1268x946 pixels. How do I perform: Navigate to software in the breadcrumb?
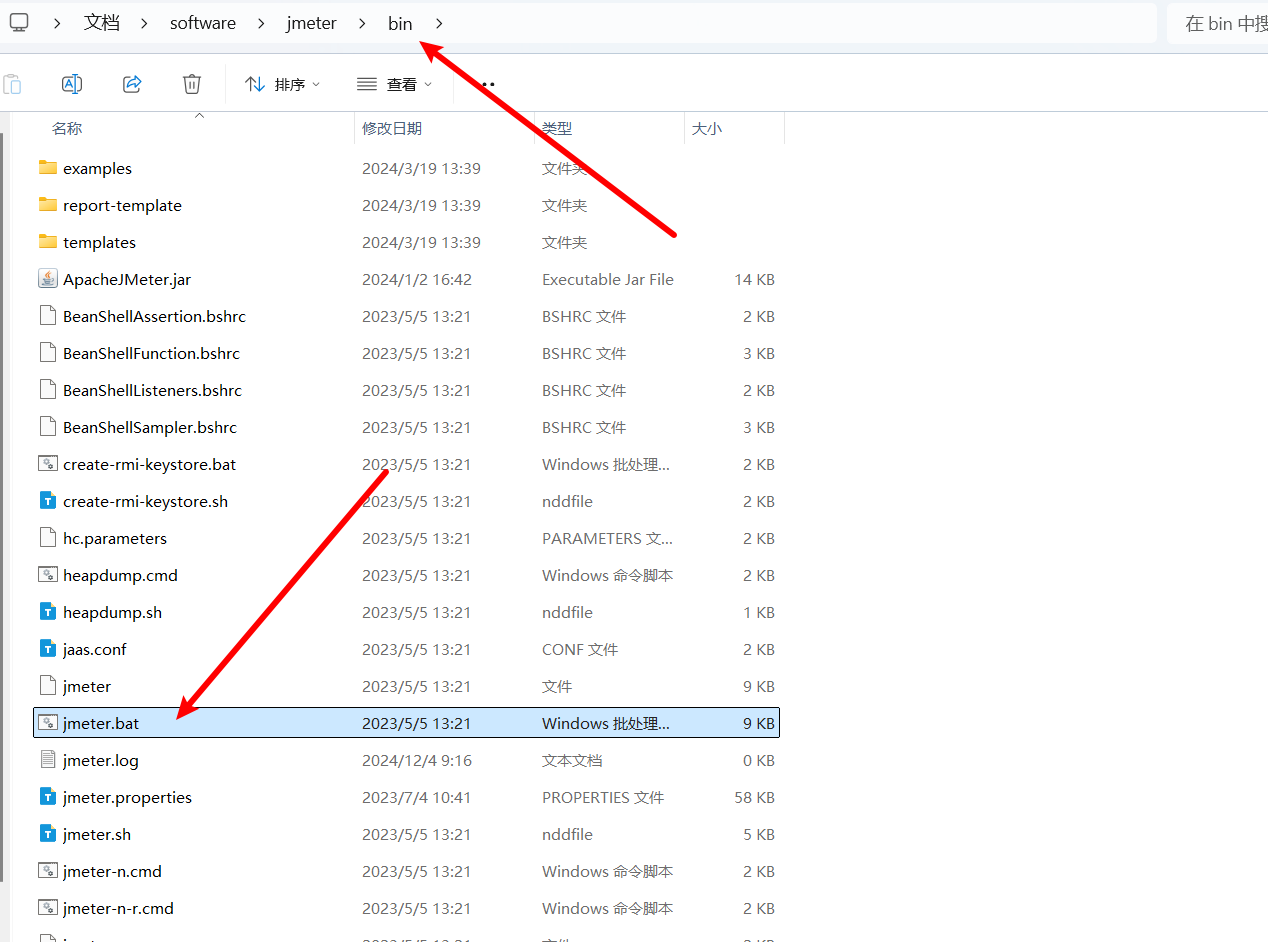(203, 23)
